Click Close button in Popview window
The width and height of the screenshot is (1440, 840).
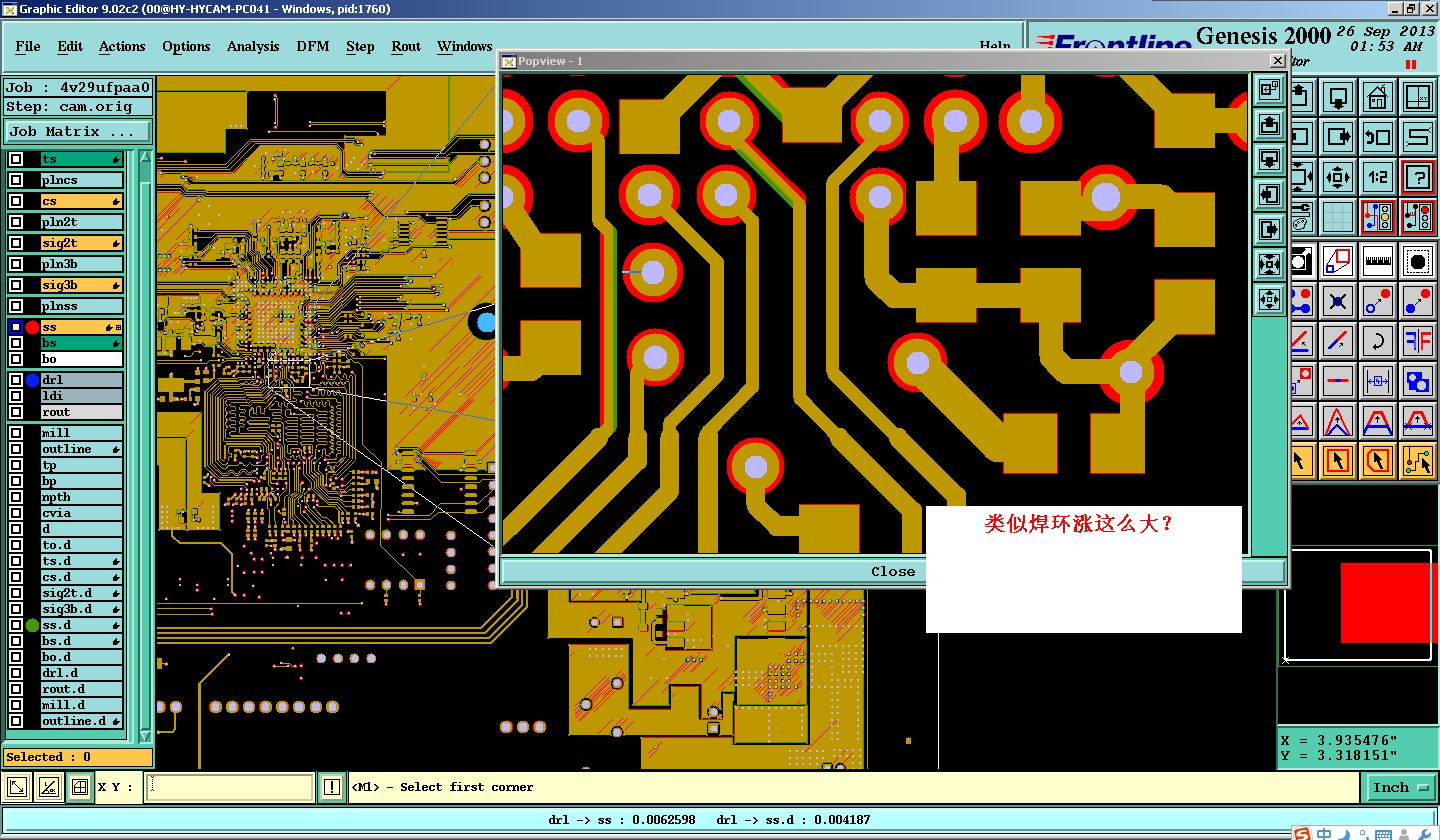(893, 572)
